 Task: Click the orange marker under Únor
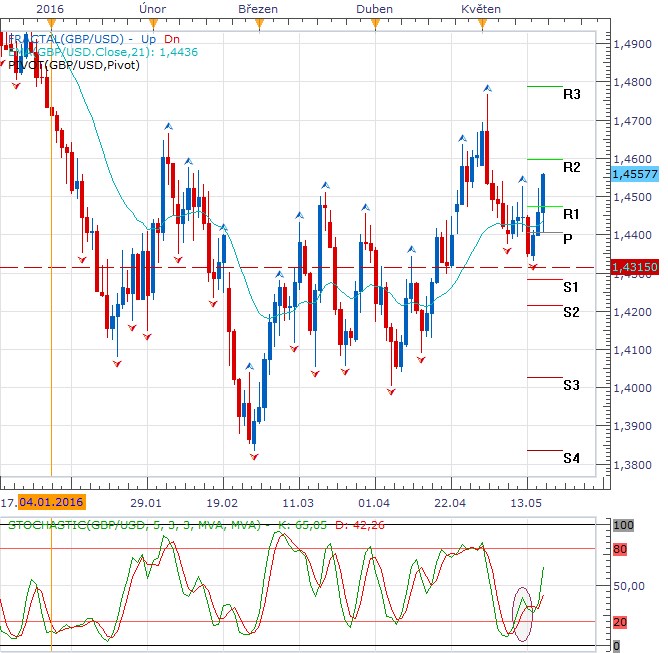[149, 22]
